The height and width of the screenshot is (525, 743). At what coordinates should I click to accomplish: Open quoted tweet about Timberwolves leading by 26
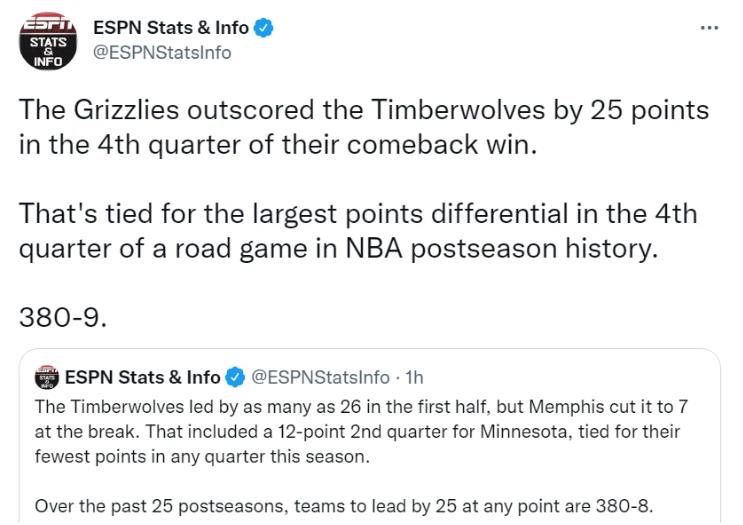pos(370,436)
